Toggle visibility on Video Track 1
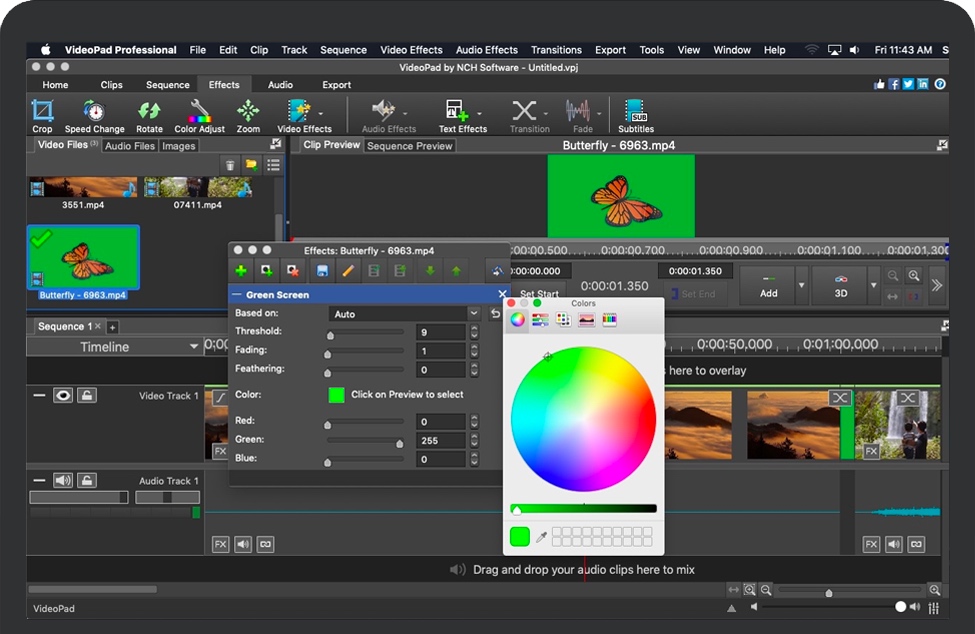 click(x=62, y=395)
